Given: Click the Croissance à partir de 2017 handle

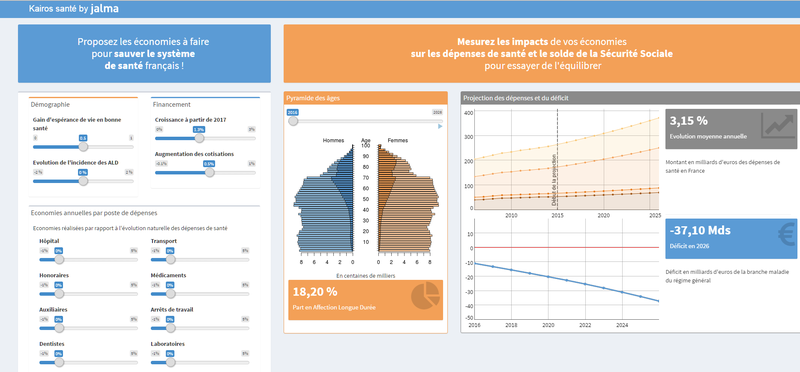Looking at the screenshot, I should pyautogui.click(x=199, y=138).
